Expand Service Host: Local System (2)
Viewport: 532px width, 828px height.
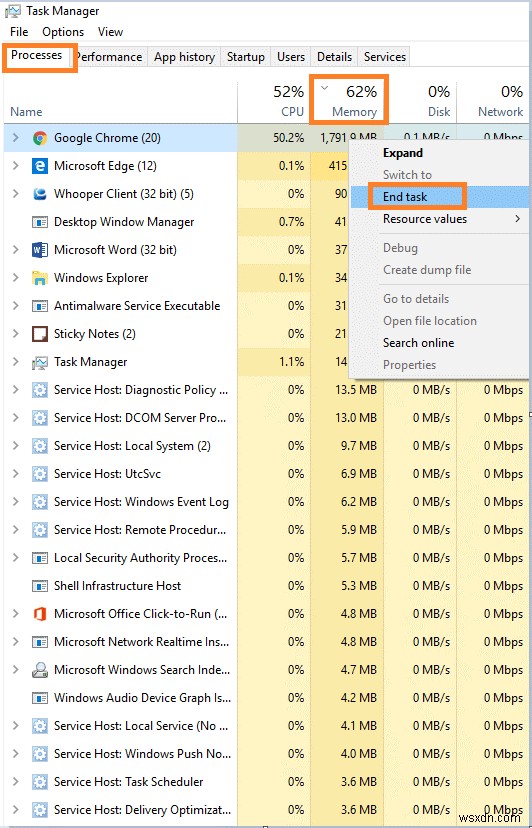(15, 446)
